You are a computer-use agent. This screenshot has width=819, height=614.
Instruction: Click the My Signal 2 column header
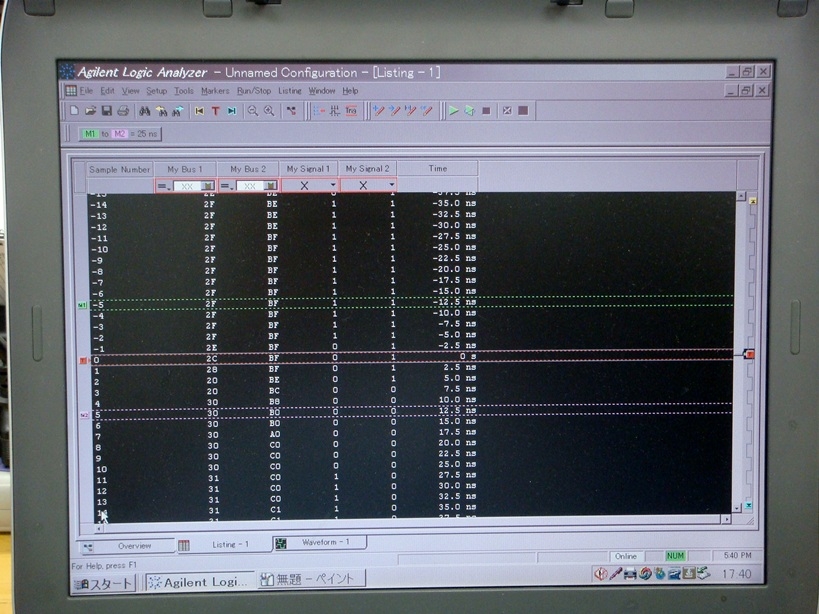[368, 169]
